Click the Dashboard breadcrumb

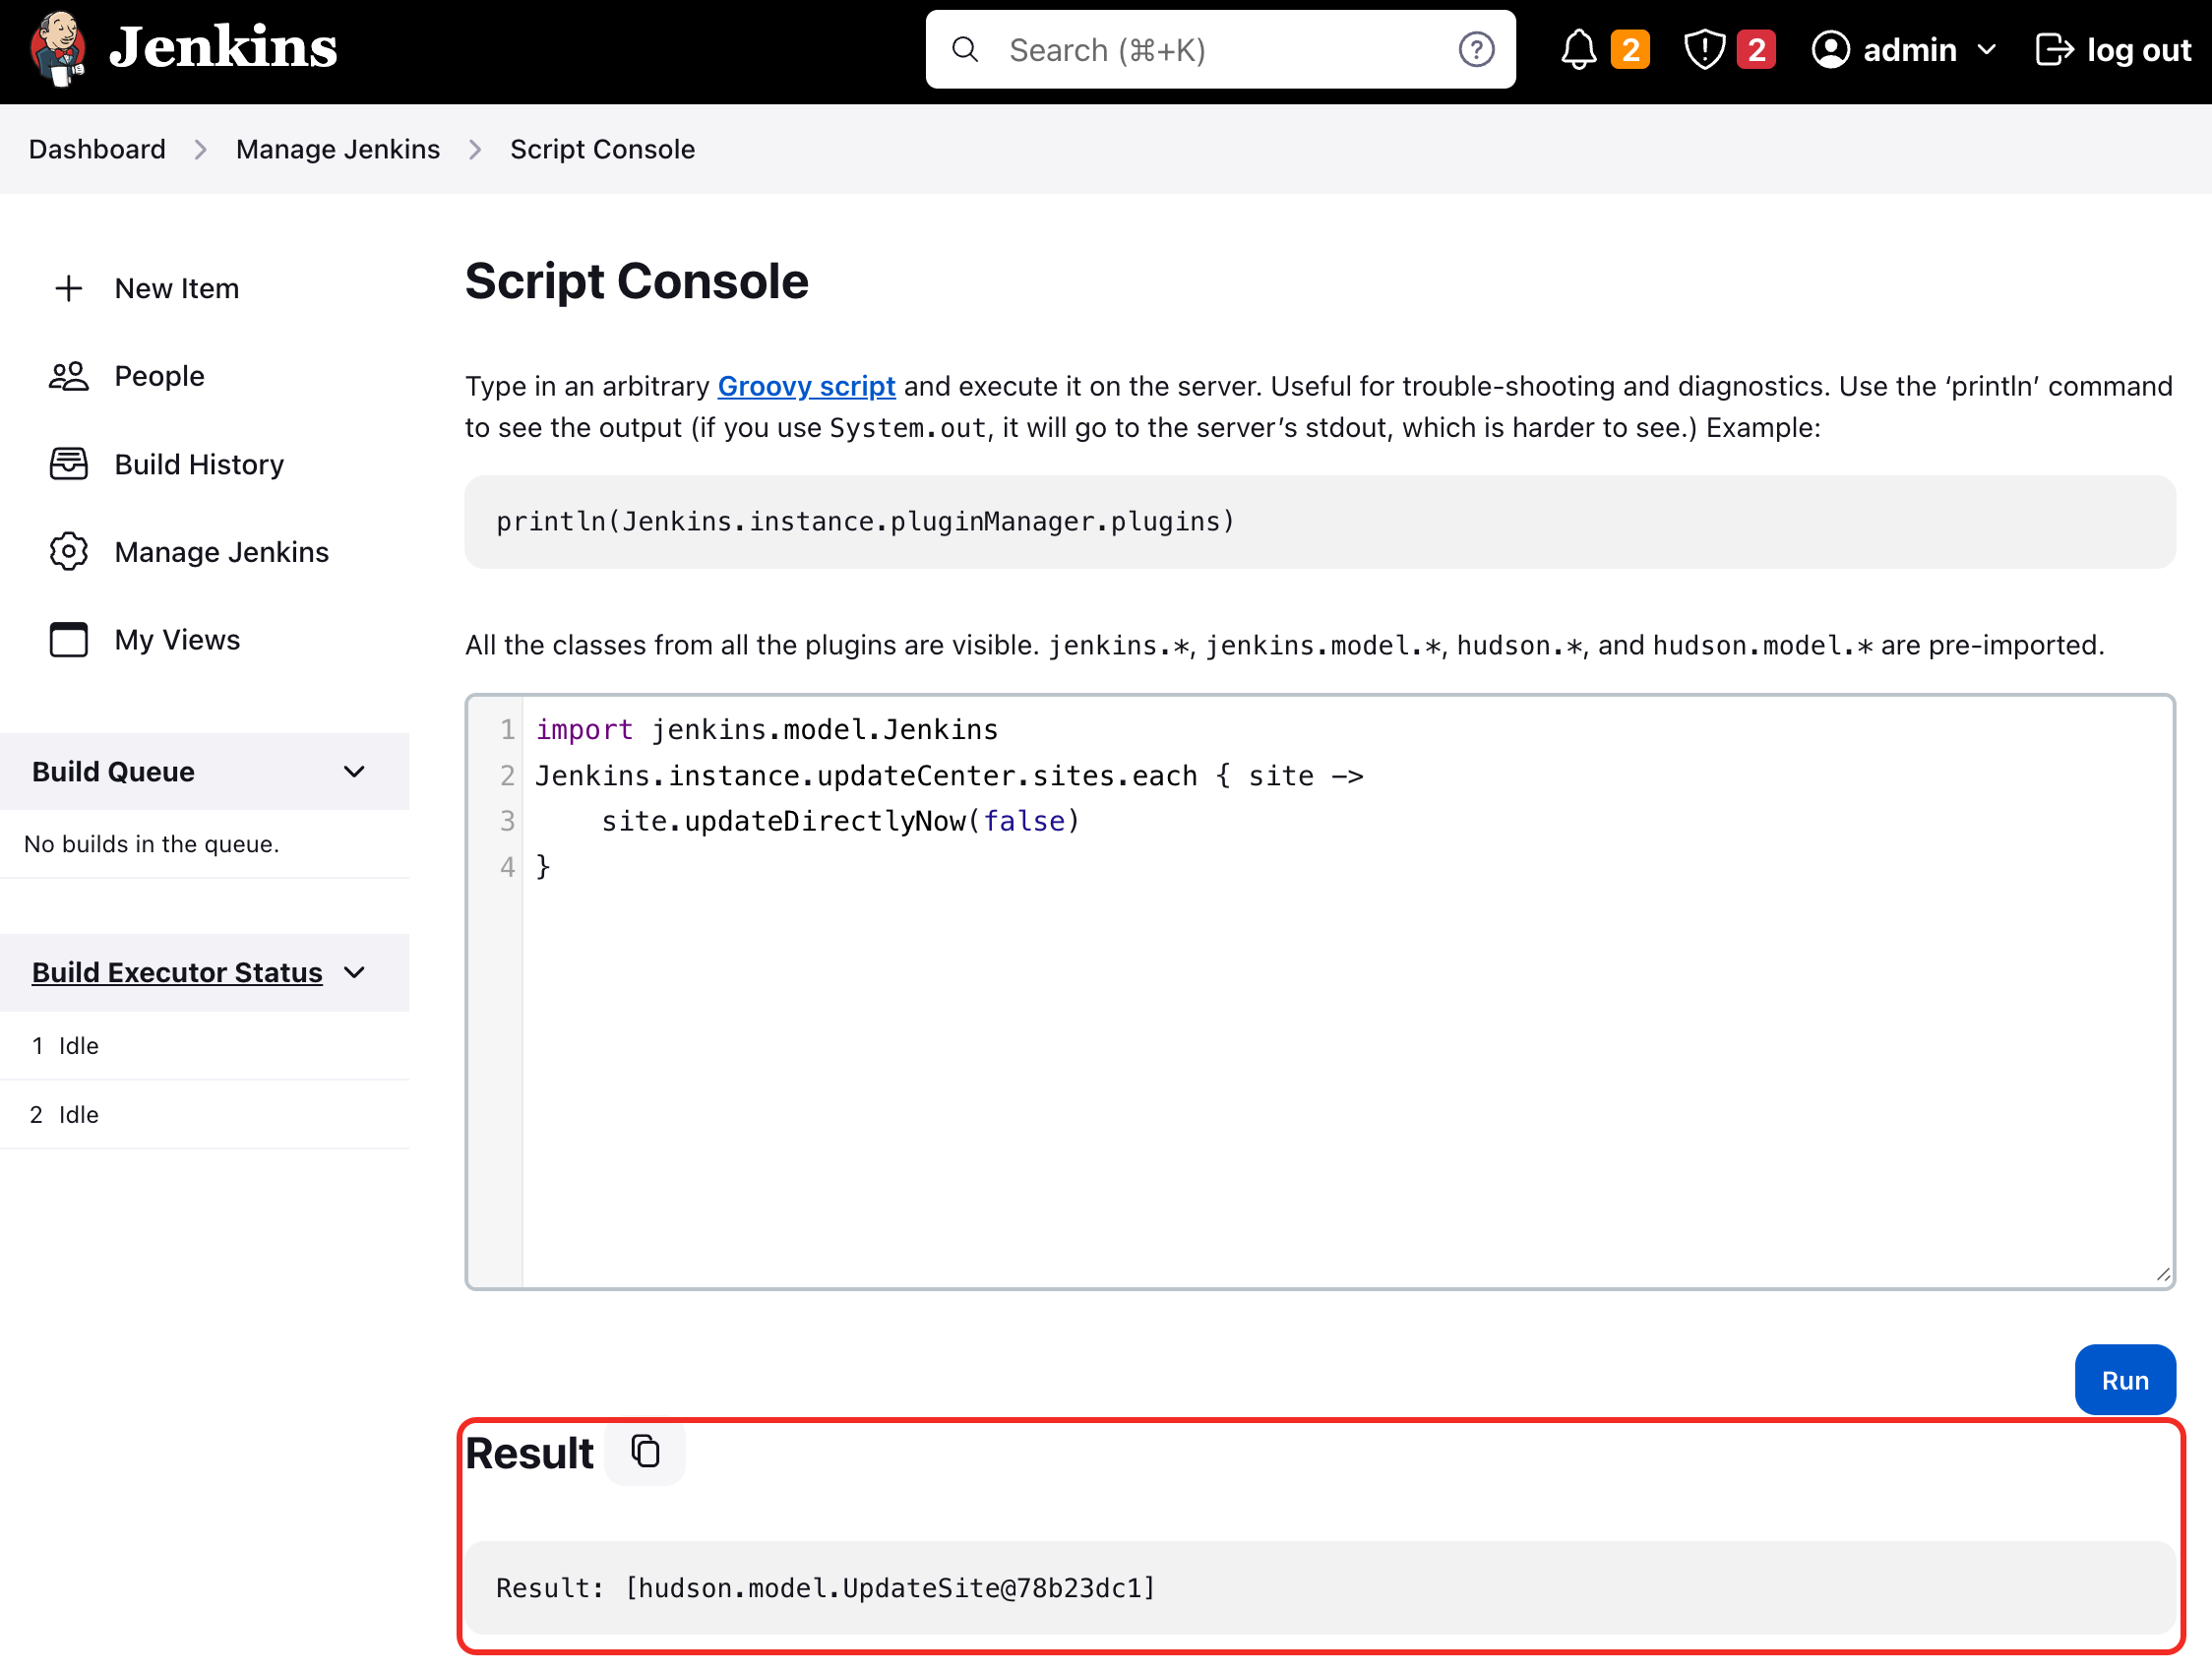tap(97, 149)
